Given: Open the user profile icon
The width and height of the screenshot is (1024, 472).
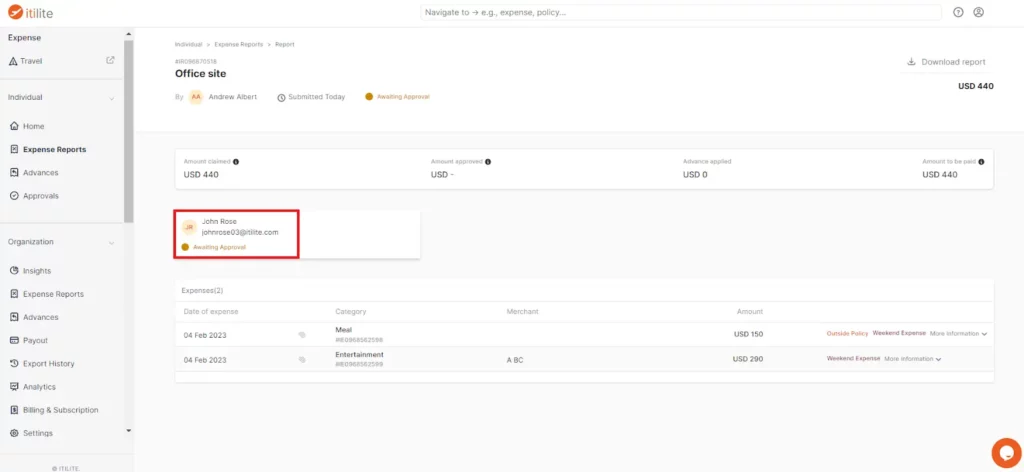Looking at the screenshot, I should pyautogui.click(x=978, y=12).
